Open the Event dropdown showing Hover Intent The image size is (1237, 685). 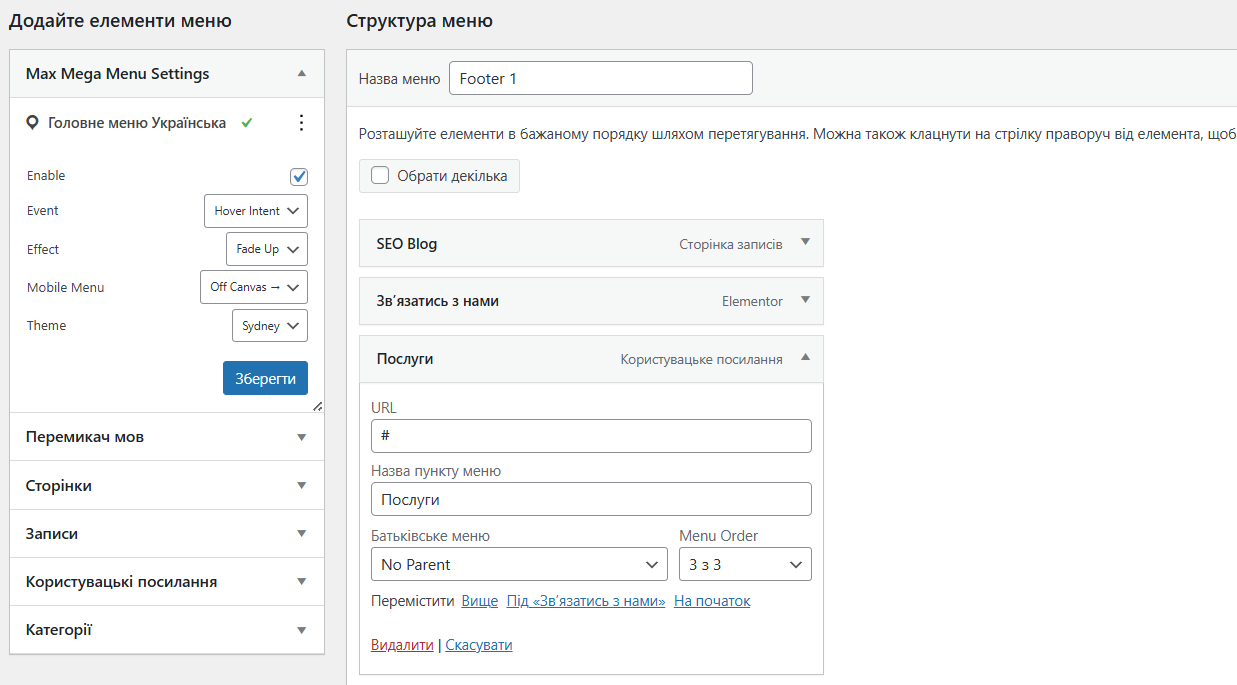[255, 211]
